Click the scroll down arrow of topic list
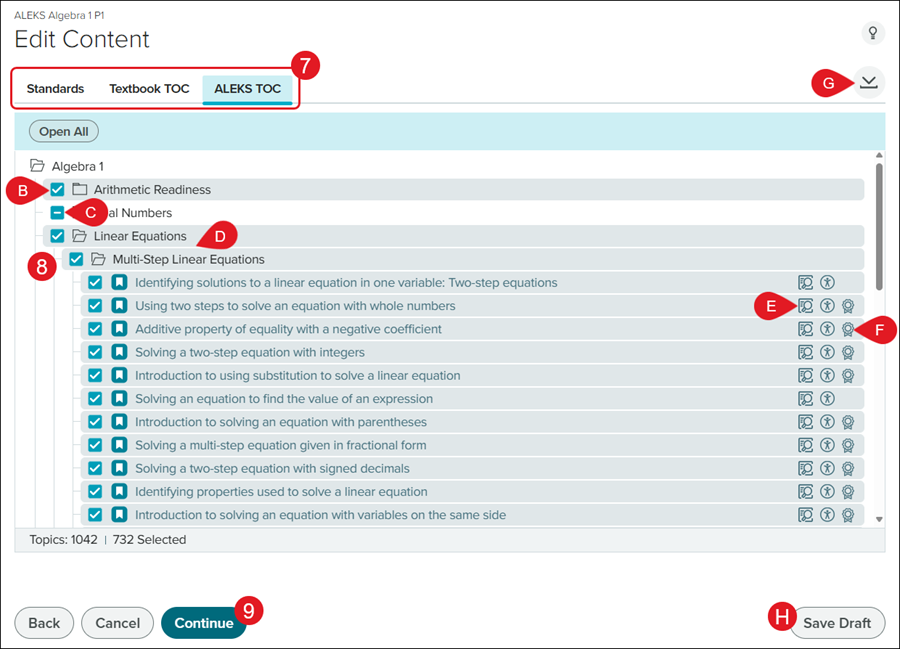The height and width of the screenshot is (649, 900). click(879, 519)
